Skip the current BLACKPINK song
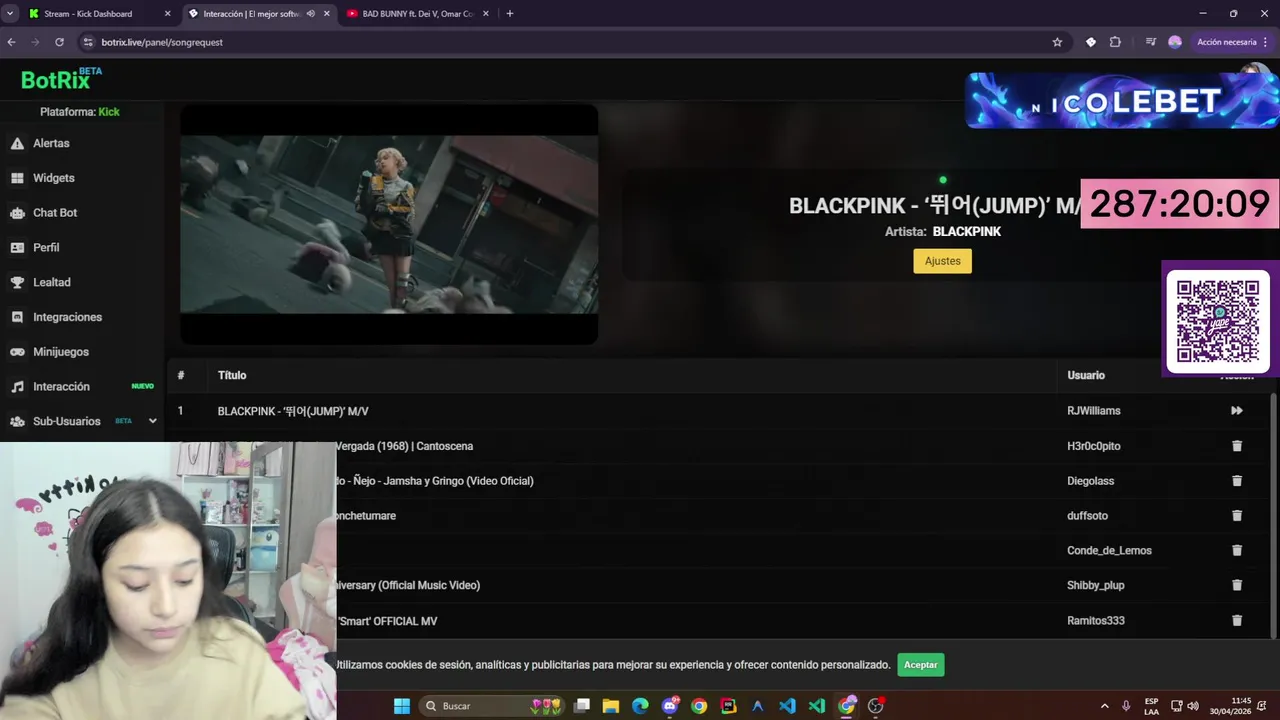The height and width of the screenshot is (720, 1280). click(1237, 411)
